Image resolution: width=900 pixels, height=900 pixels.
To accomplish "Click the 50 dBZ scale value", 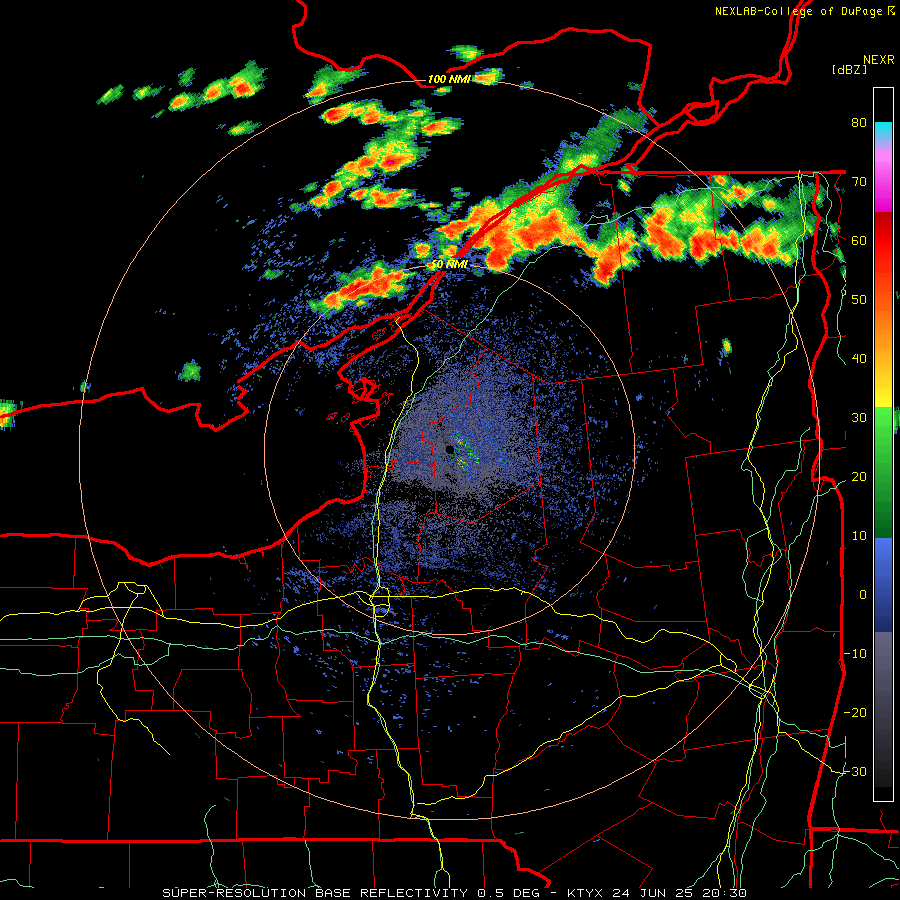I will pyautogui.click(x=859, y=299).
